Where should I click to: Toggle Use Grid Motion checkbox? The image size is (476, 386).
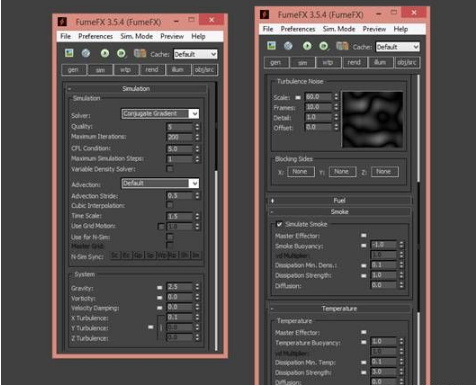pyautogui.click(x=161, y=226)
